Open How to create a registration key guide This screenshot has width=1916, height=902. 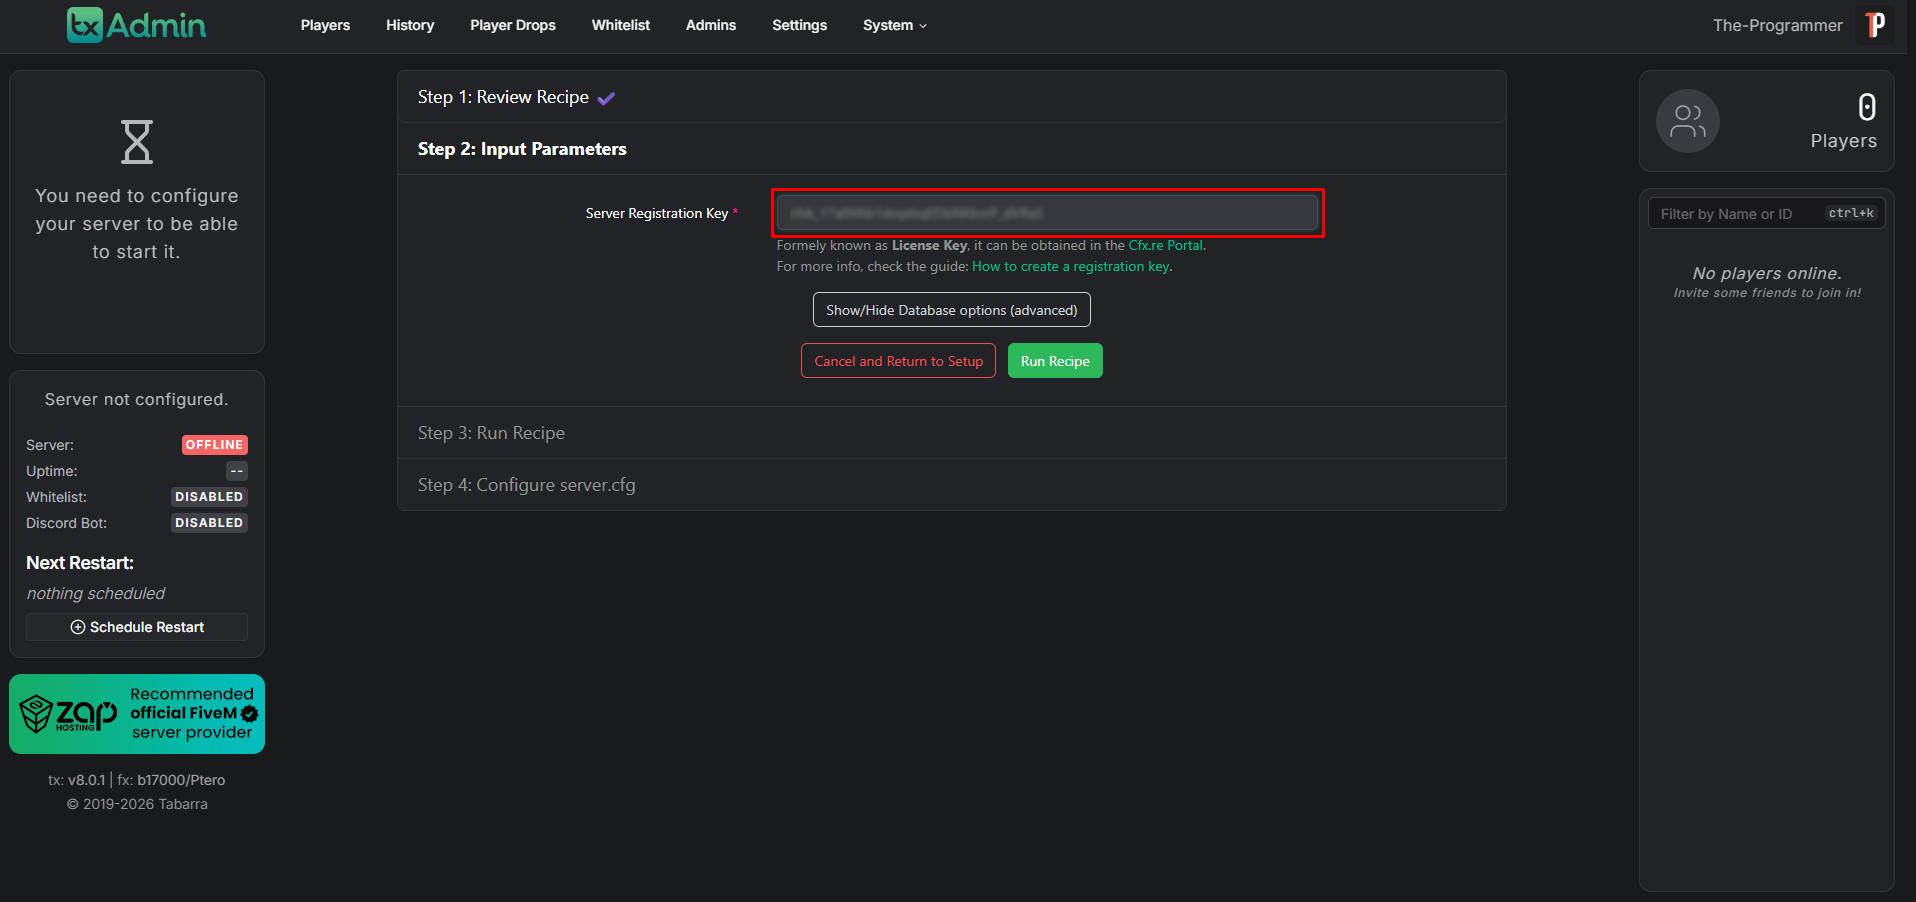point(1070,267)
